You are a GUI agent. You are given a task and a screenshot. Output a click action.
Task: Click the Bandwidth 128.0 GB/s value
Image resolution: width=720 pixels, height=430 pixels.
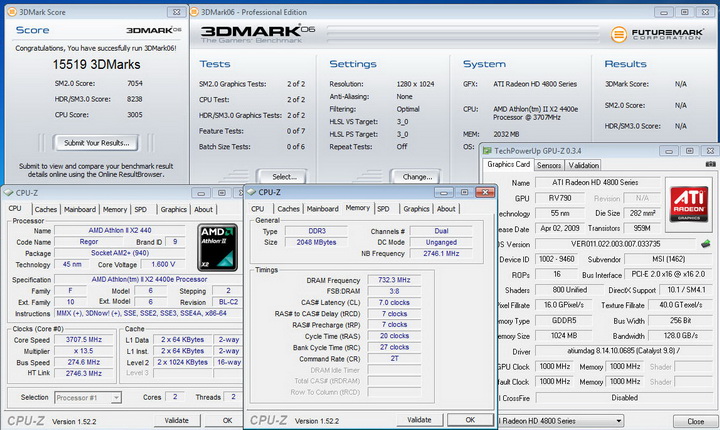click(681, 336)
